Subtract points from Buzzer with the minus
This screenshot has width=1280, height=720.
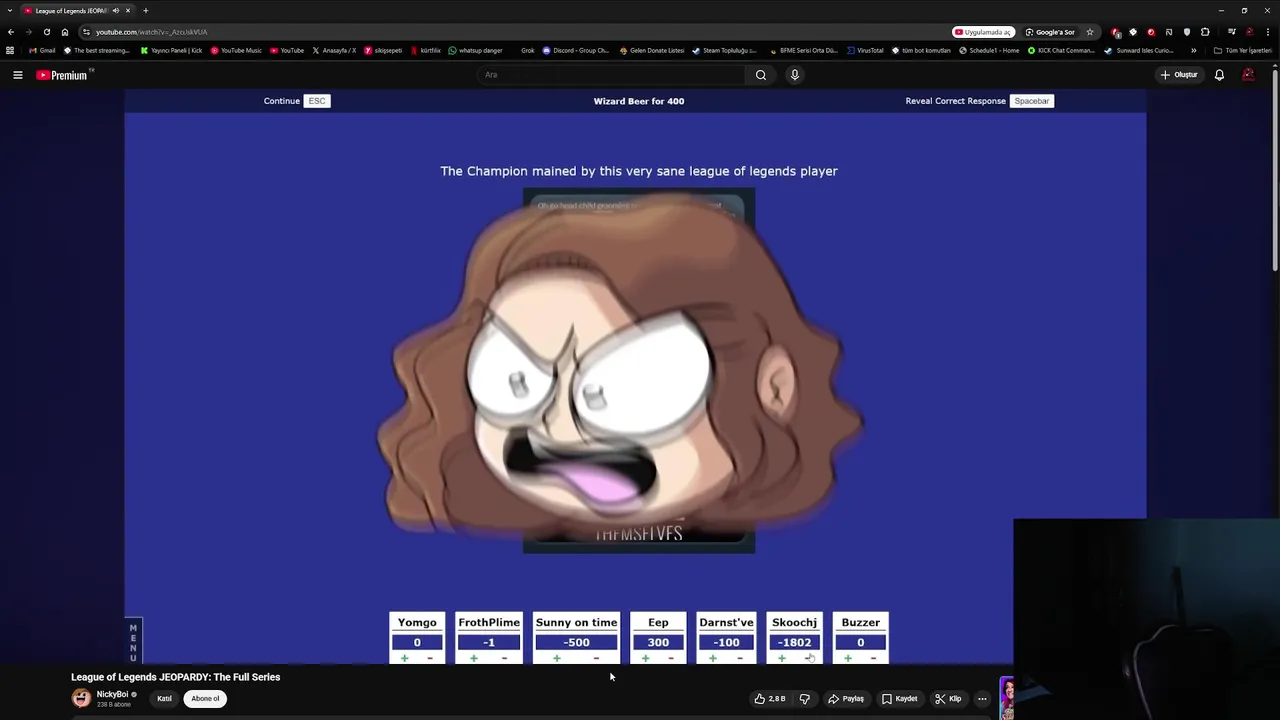[873, 658]
